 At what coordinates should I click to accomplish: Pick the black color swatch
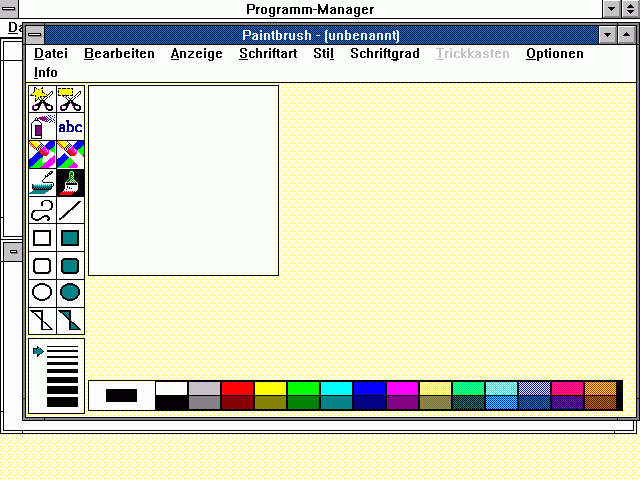171,402
